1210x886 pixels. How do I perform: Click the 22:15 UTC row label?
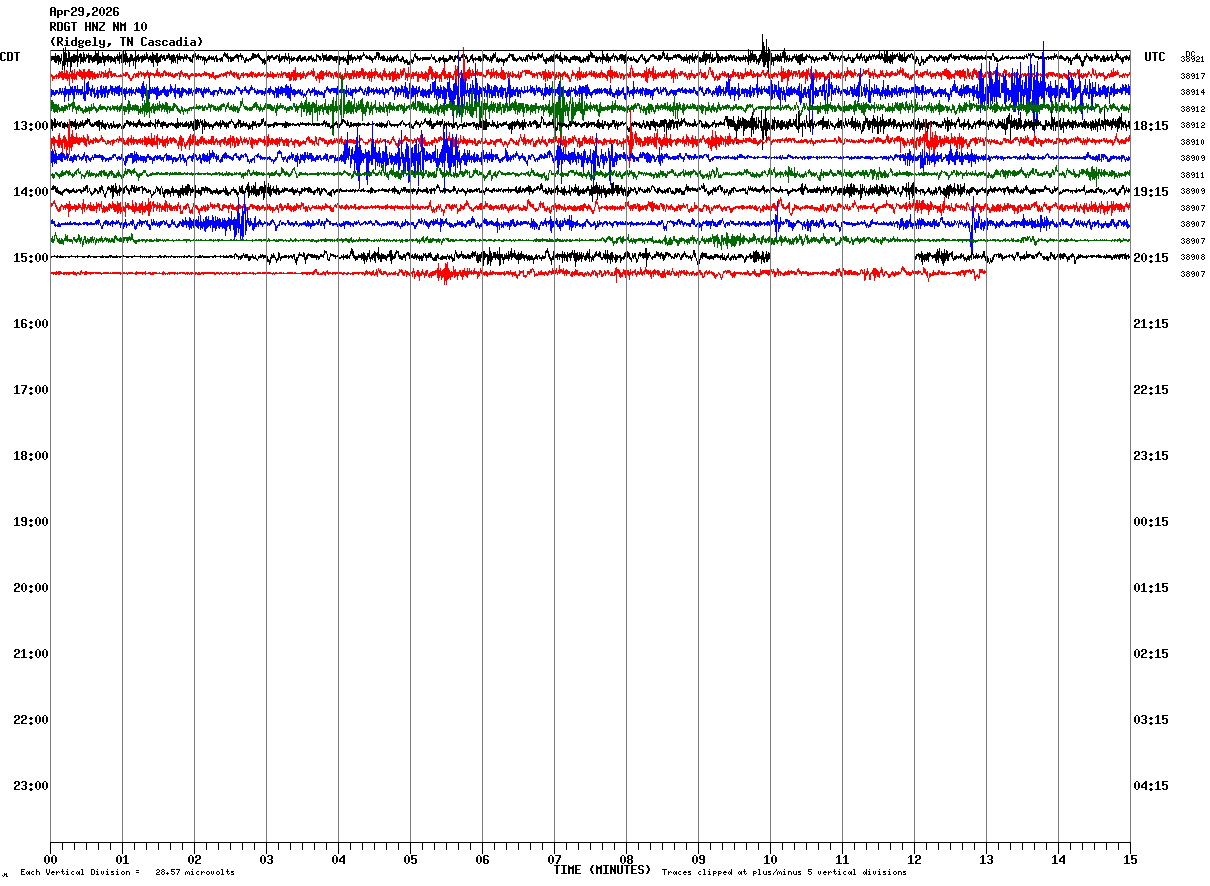1151,390
